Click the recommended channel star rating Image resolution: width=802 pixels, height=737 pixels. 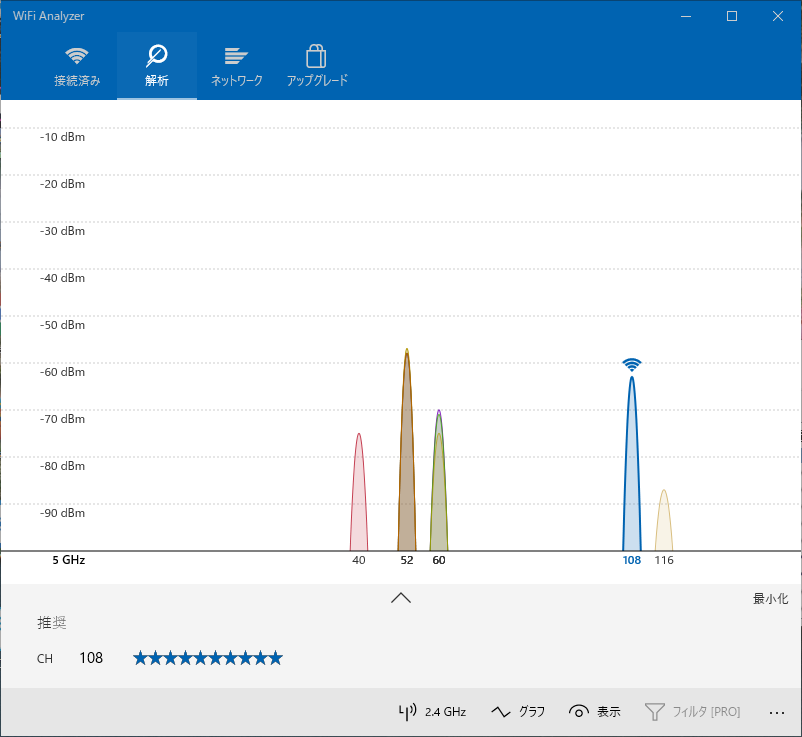coord(208,658)
